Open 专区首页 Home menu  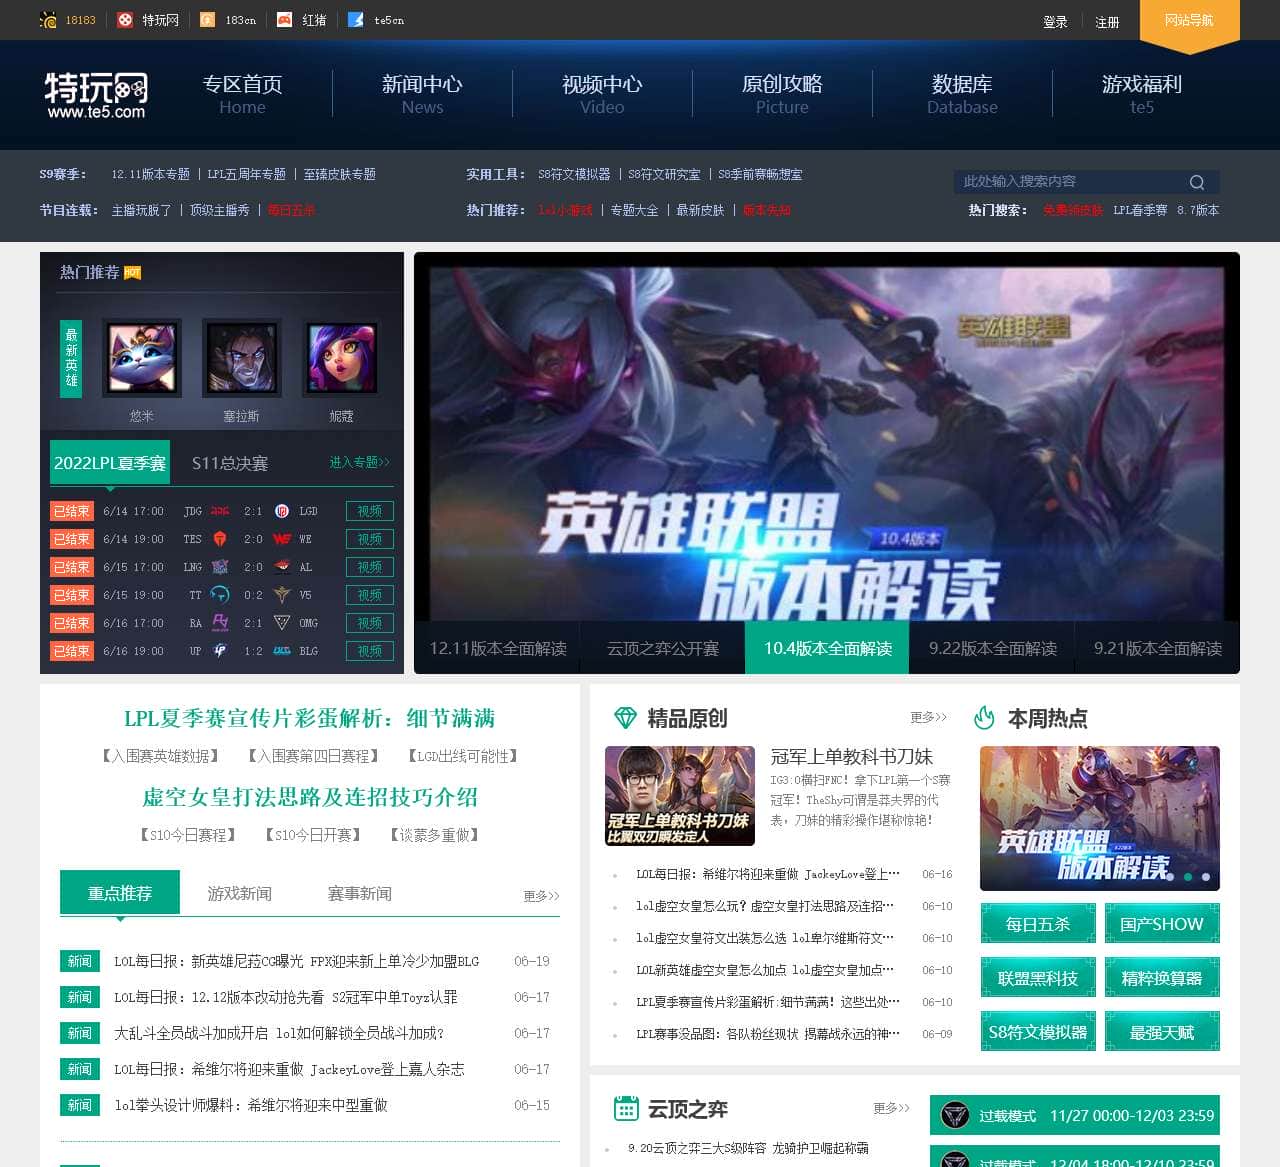(x=242, y=94)
